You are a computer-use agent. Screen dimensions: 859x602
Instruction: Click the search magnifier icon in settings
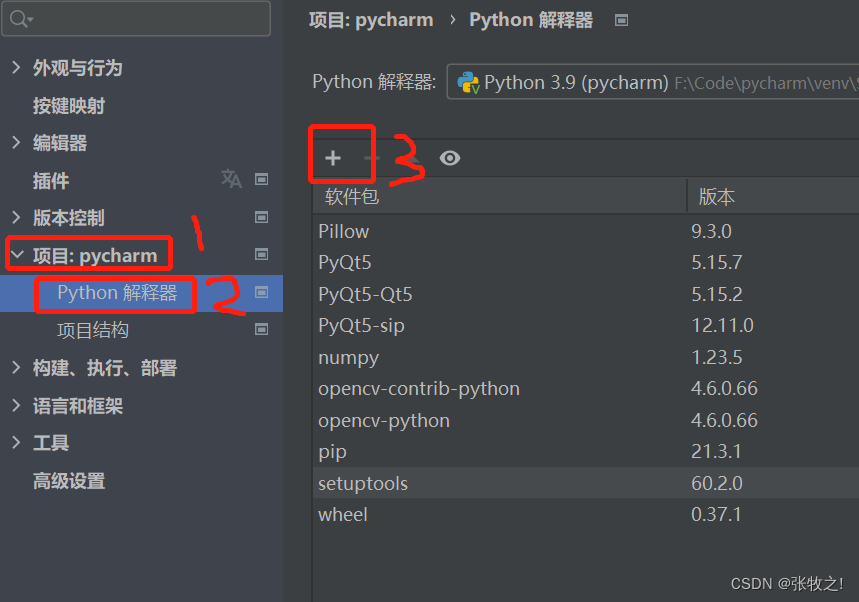tap(21, 19)
